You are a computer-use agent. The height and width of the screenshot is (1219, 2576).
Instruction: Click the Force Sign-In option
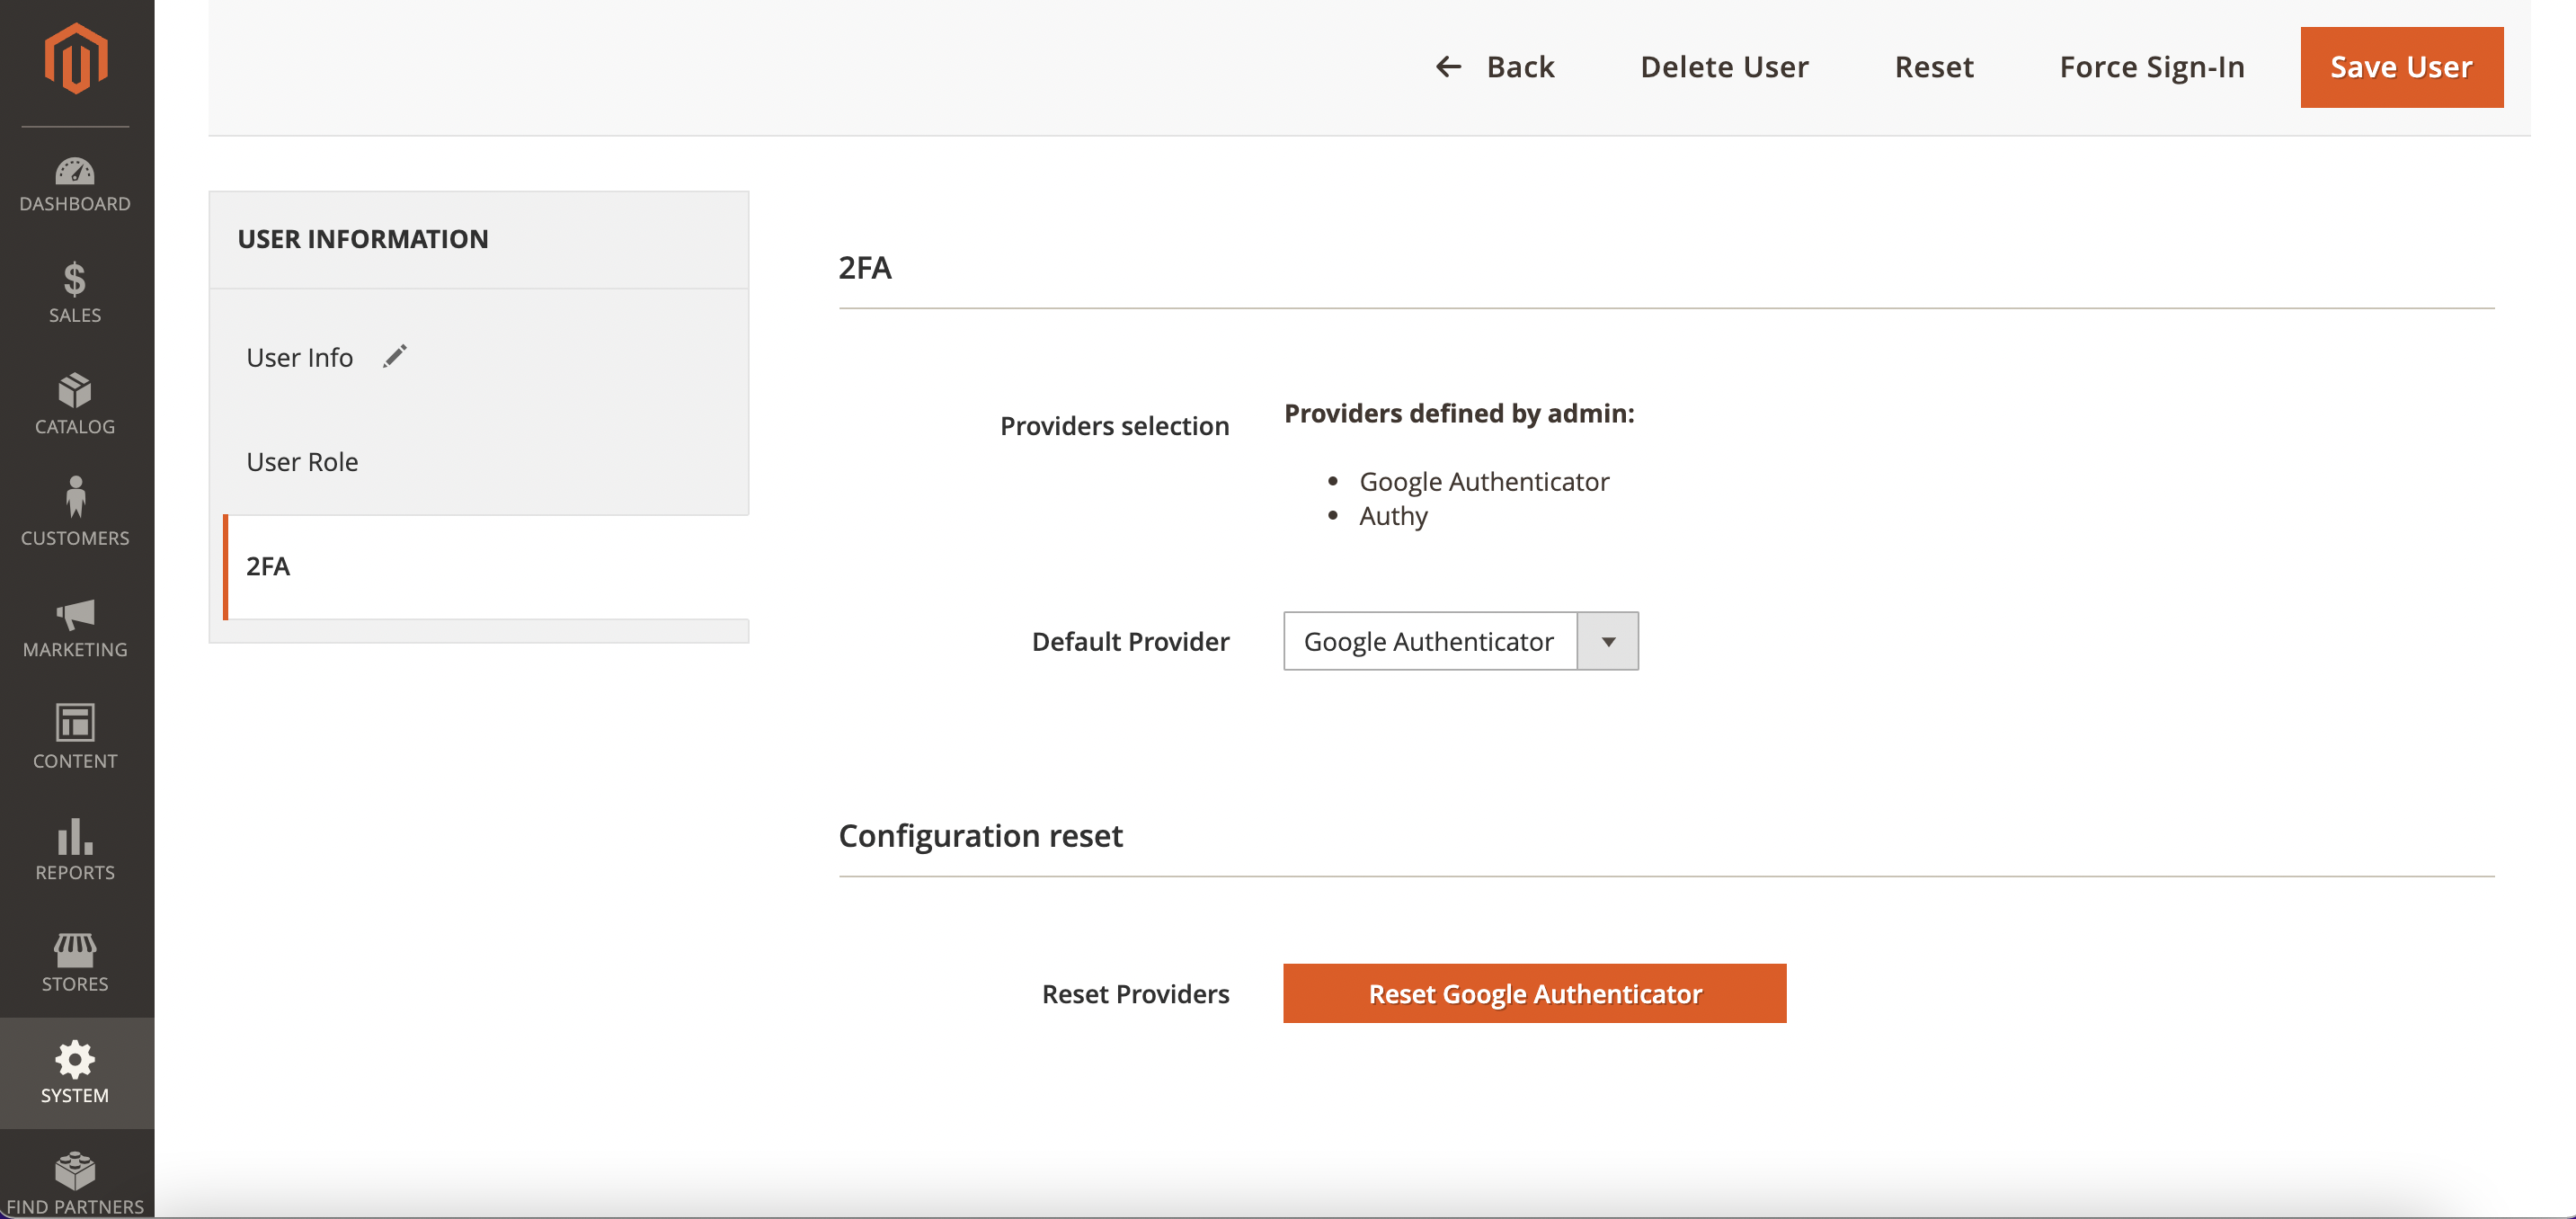(2152, 66)
